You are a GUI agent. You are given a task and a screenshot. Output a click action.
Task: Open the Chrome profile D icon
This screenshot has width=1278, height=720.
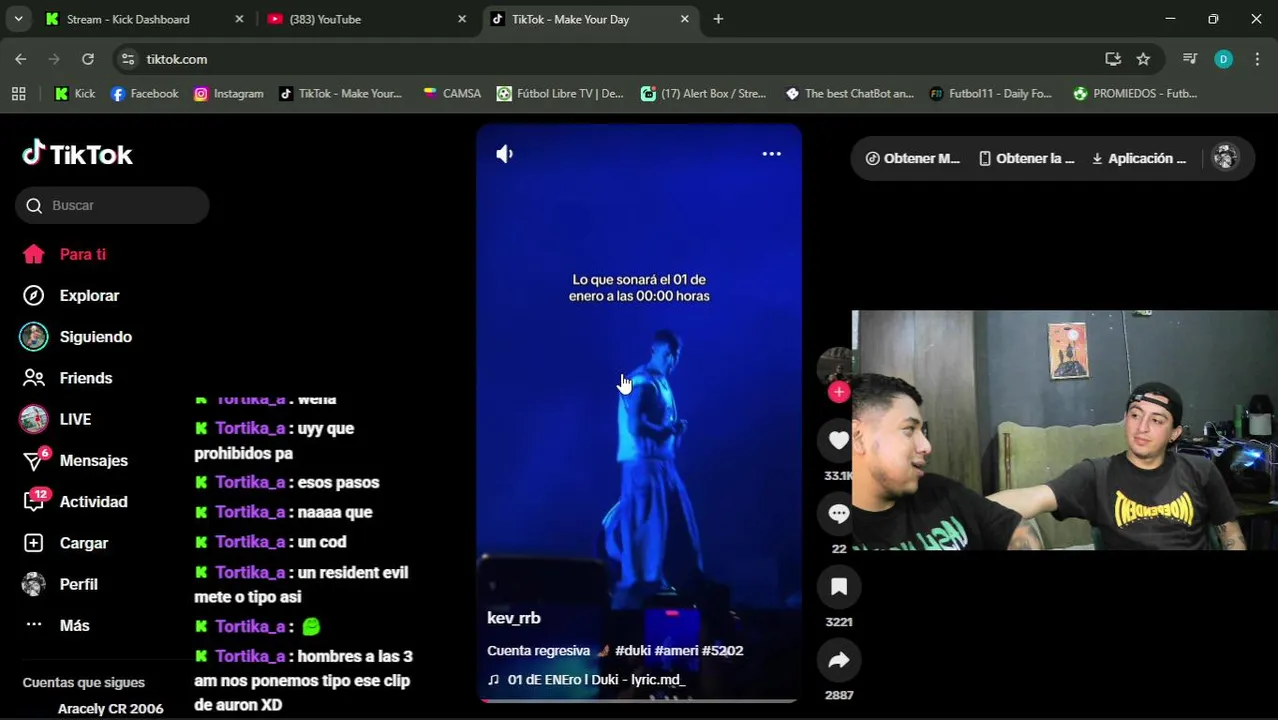pyautogui.click(x=1223, y=59)
